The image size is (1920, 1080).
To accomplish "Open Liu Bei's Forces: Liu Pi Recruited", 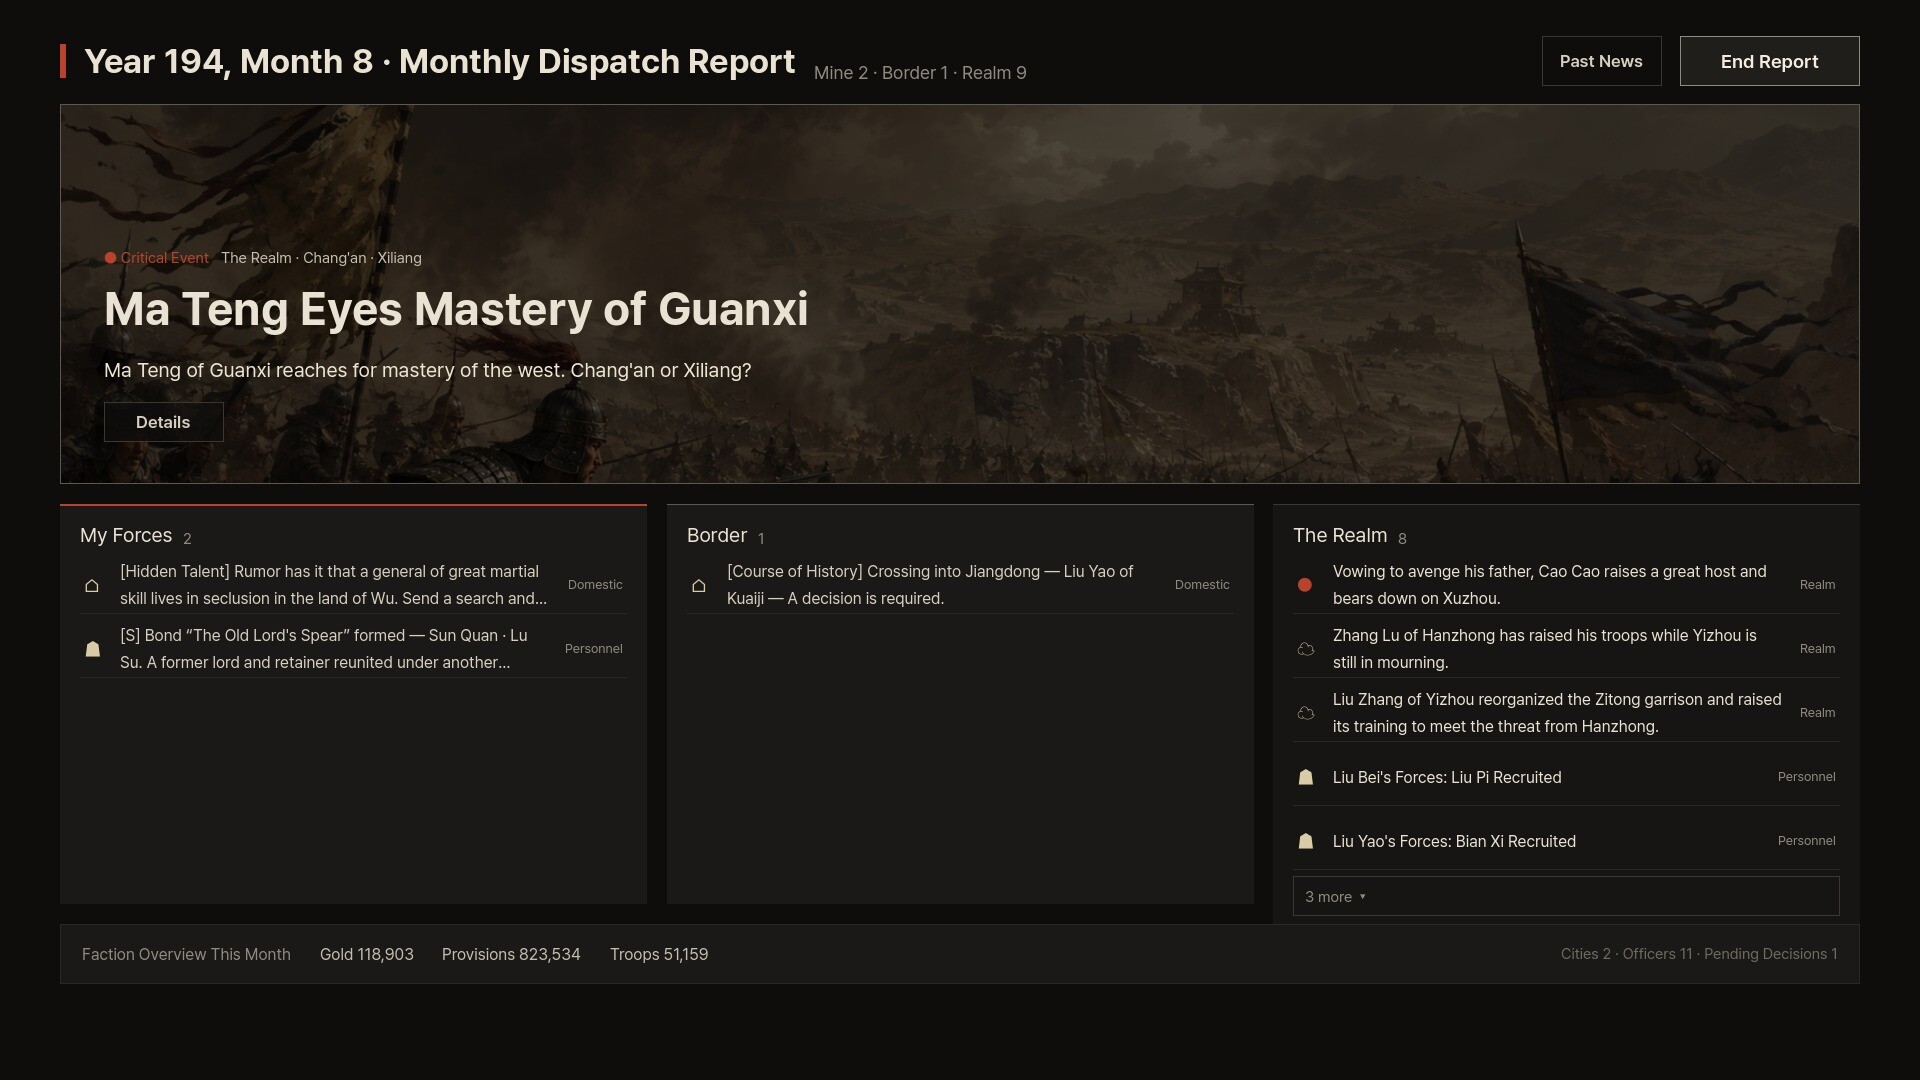I will pos(1566,777).
